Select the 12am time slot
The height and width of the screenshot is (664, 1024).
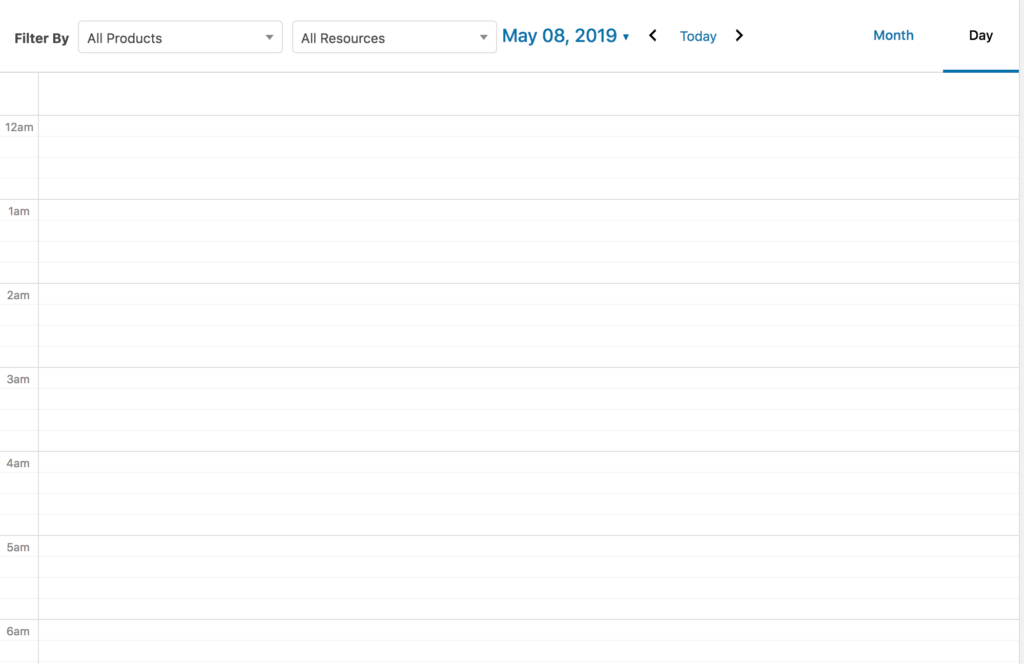click(x=528, y=127)
